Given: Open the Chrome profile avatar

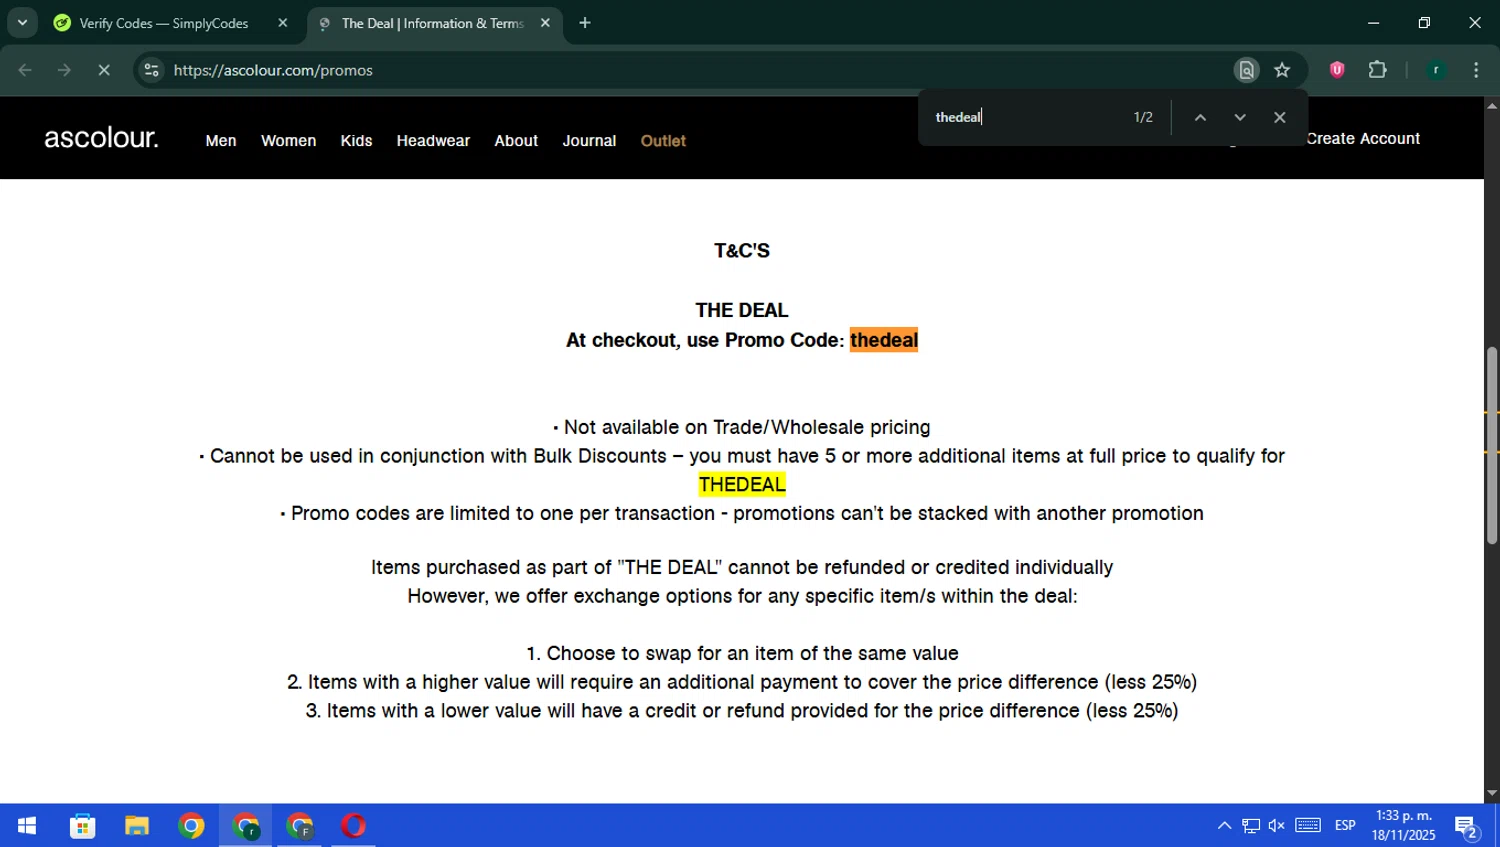Looking at the screenshot, I should pos(1436,70).
